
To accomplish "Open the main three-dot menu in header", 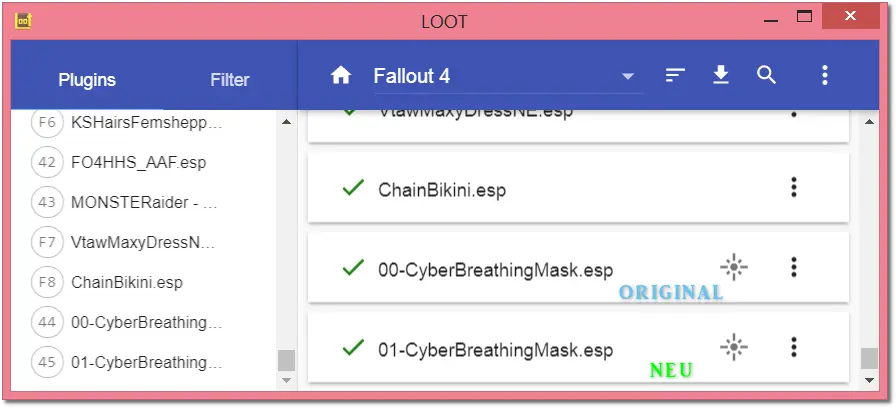I will click(825, 75).
